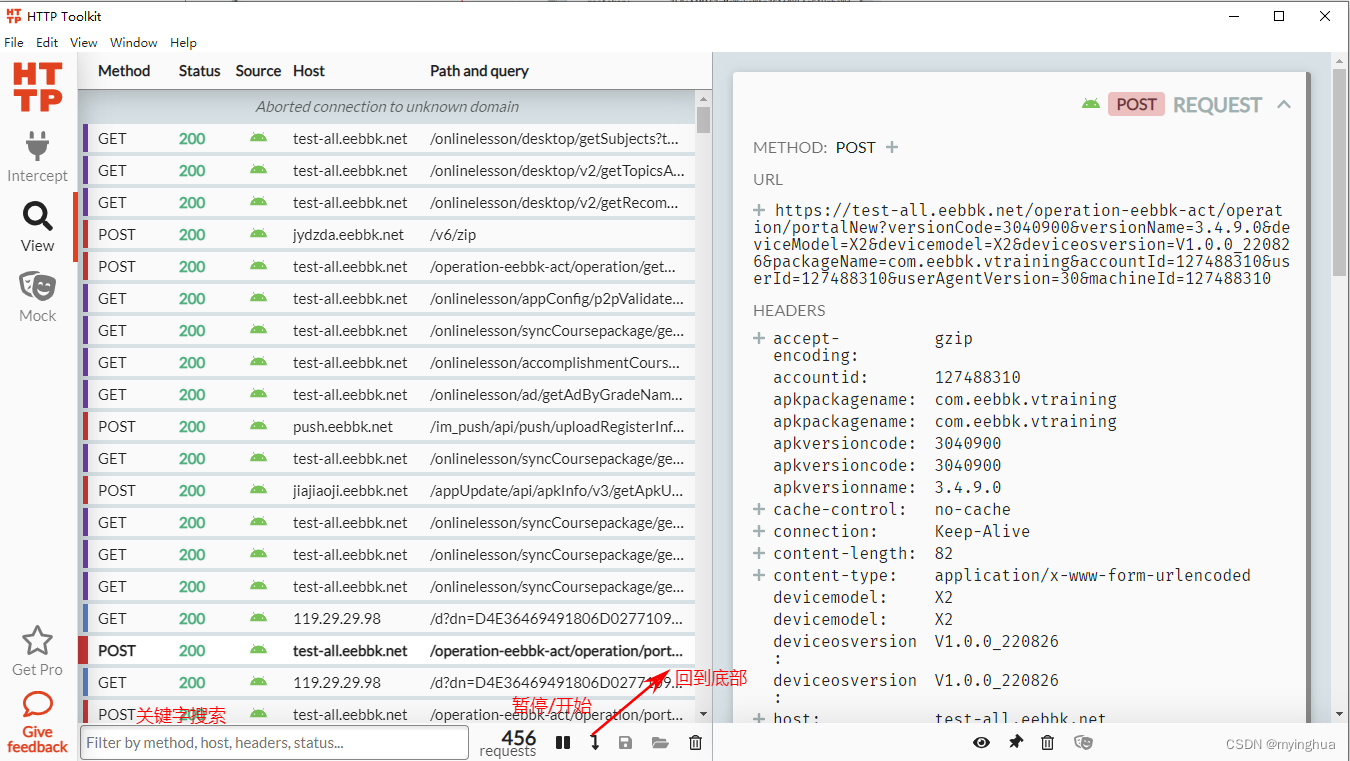Enable auto-scroll to bottom of list
The image size is (1350, 761).
tap(594, 743)
